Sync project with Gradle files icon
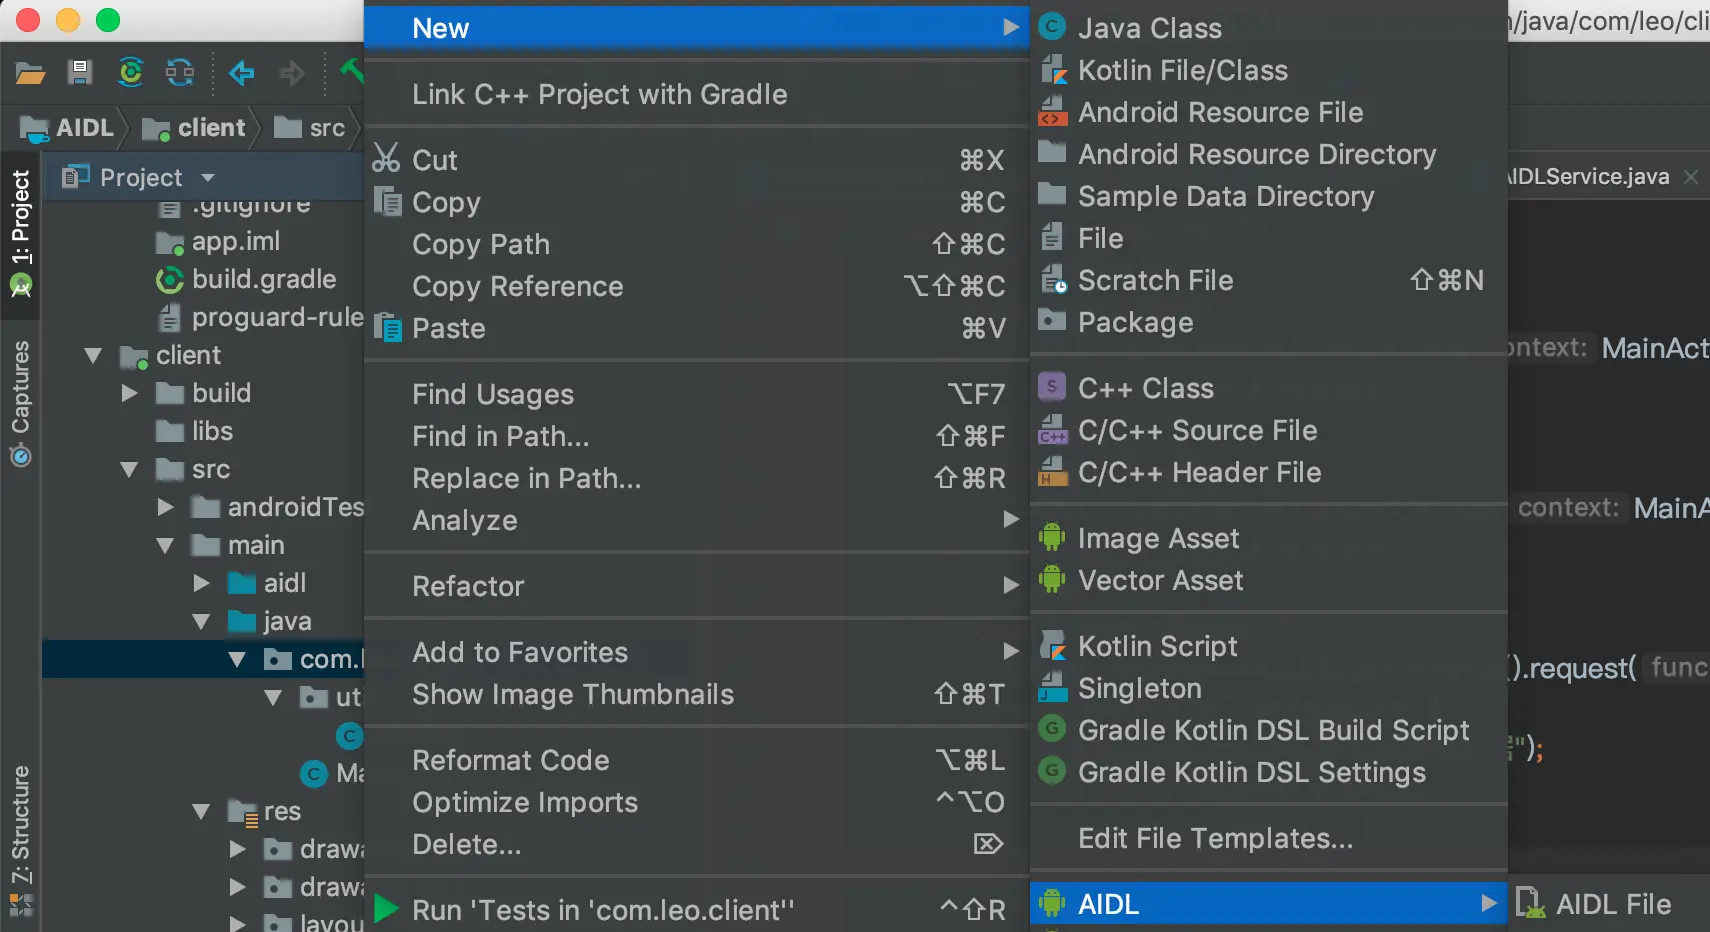Screen dimensions: 1710x932 click(x=131, y=72)
